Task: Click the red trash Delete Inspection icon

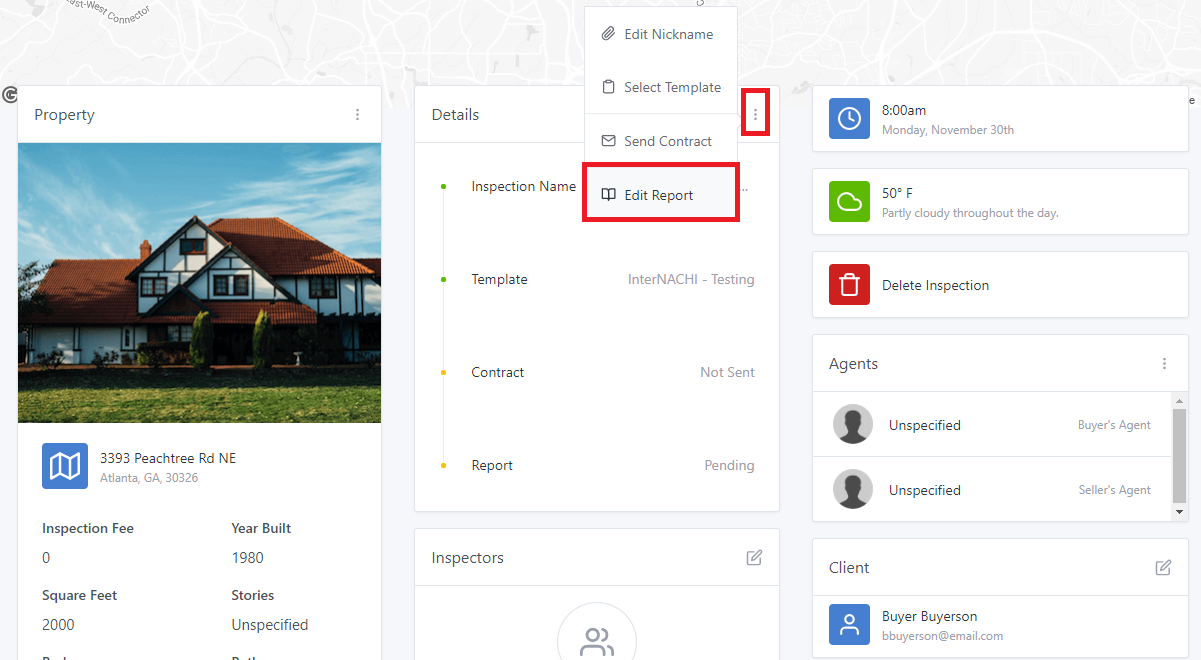Action: 849,285
